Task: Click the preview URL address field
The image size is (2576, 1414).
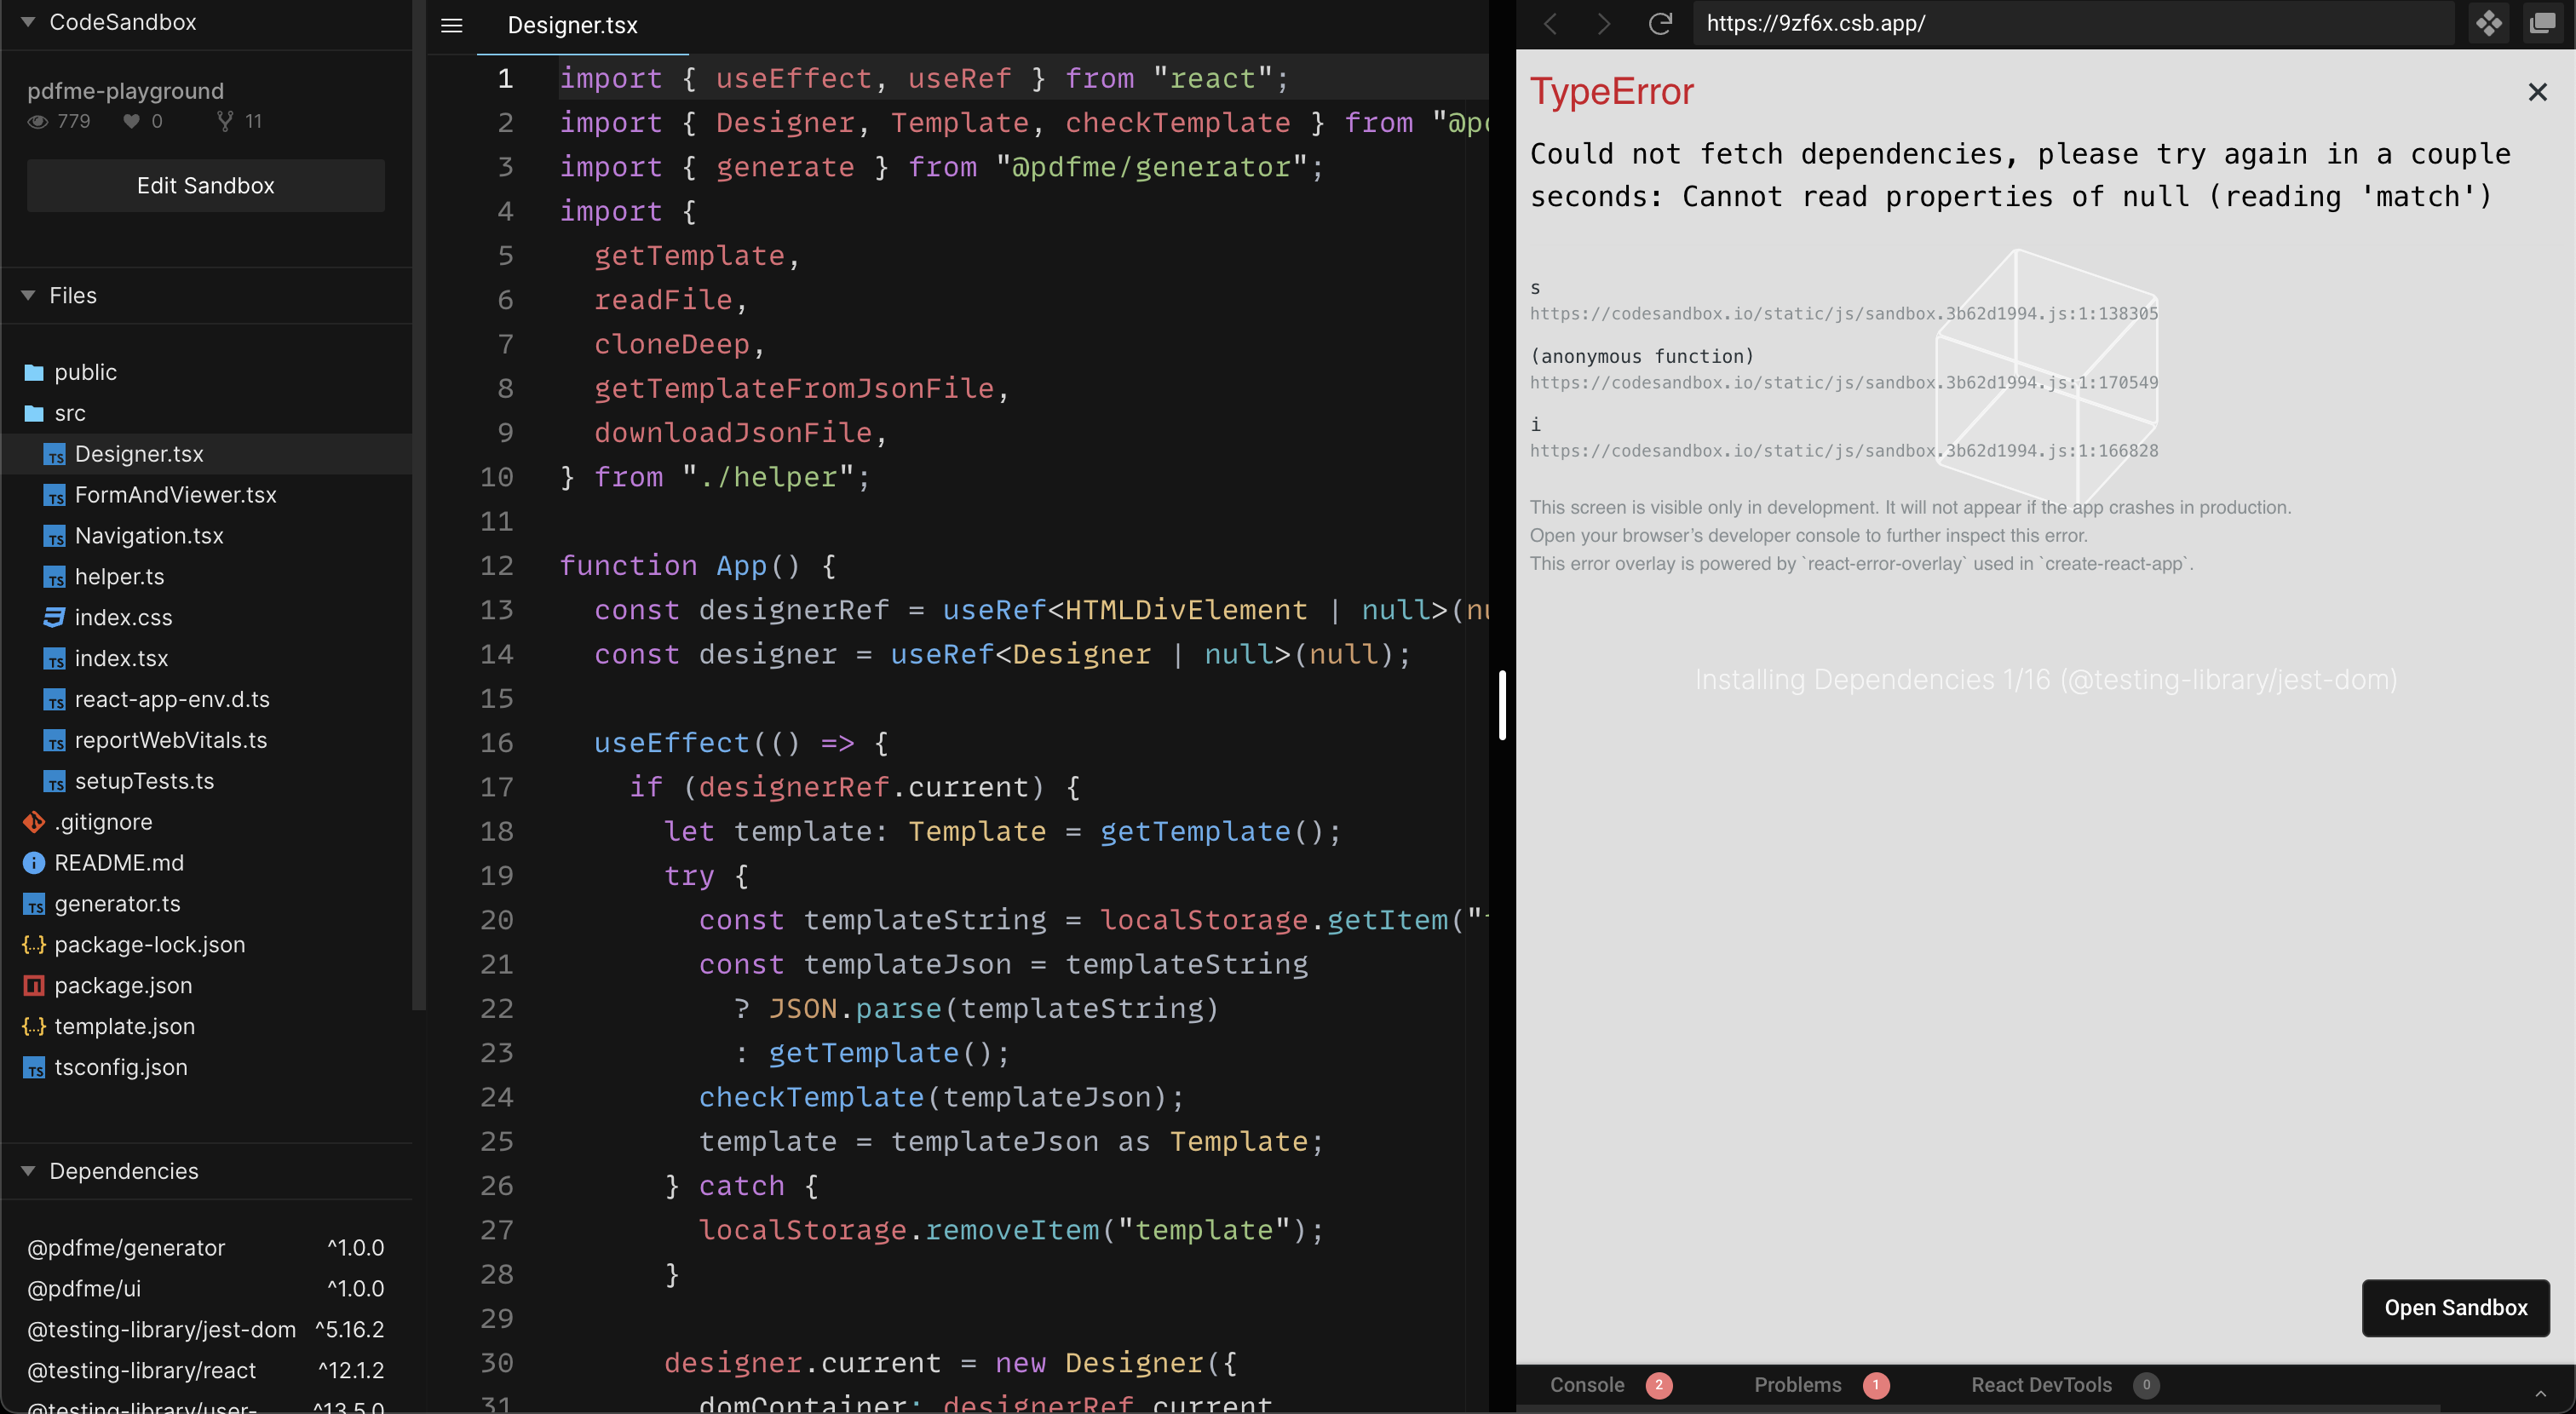Action: 2074,23
